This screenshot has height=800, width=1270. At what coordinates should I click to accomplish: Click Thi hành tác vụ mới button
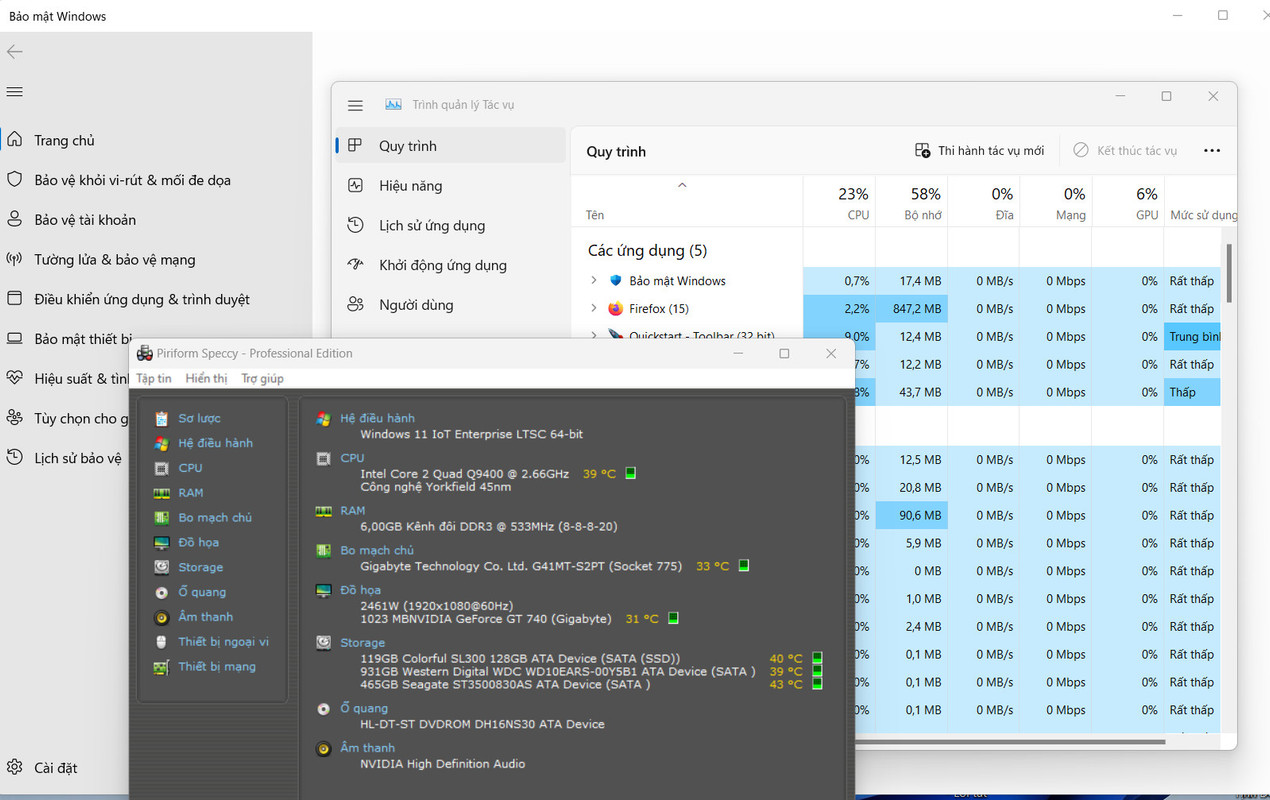click(x=979, y=151)
